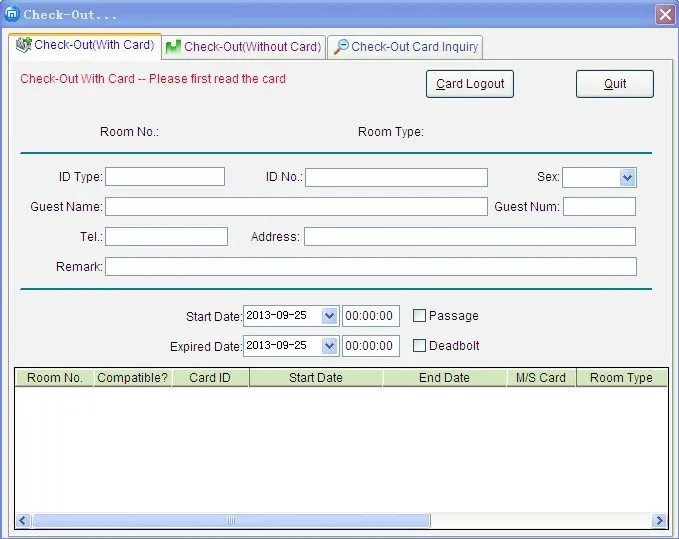Open the Expired Date calendar dropdown
Image resolution: width=679 pixels, height=539 pixels.
[330, 346]
